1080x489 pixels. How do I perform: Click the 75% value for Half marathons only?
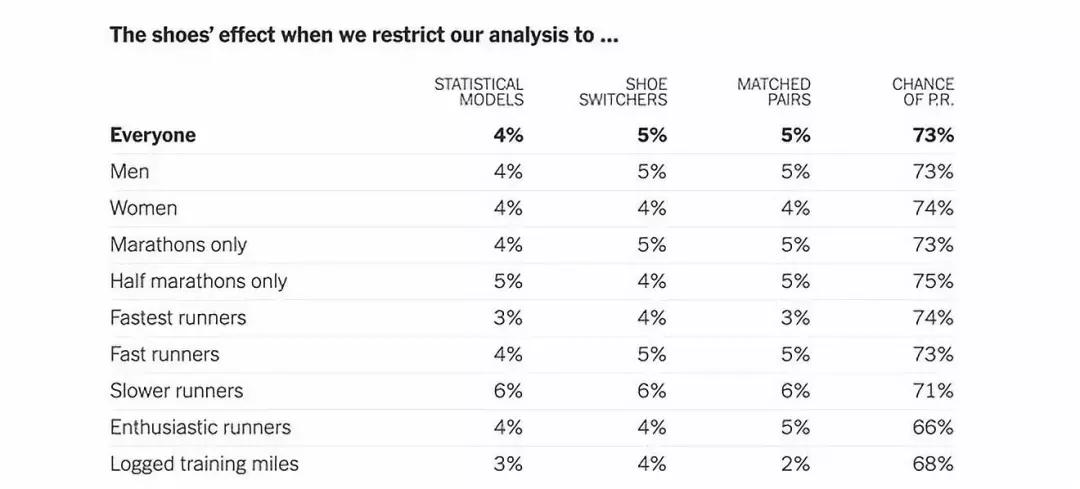pyautogui.click(x=933, y=281)
